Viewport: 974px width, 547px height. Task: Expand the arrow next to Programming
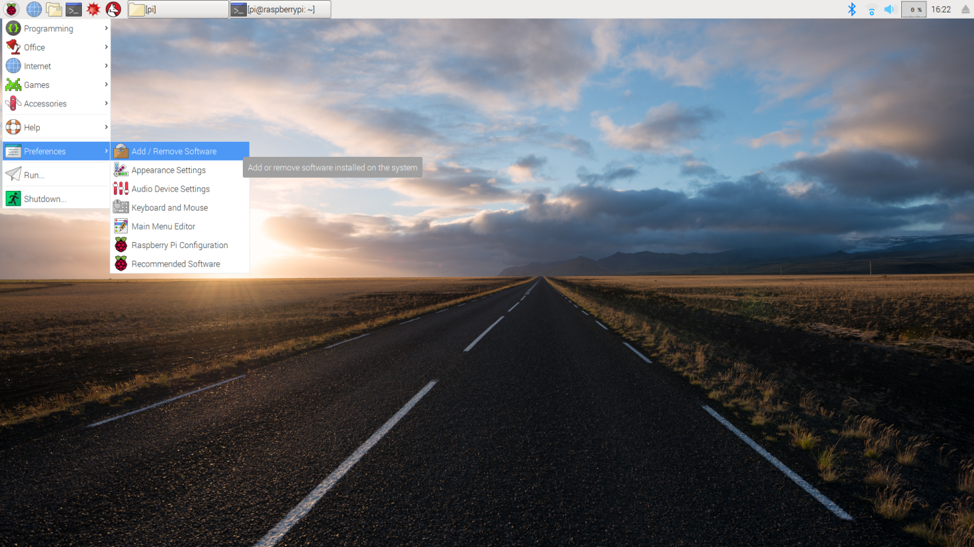(x=106, y=29)
